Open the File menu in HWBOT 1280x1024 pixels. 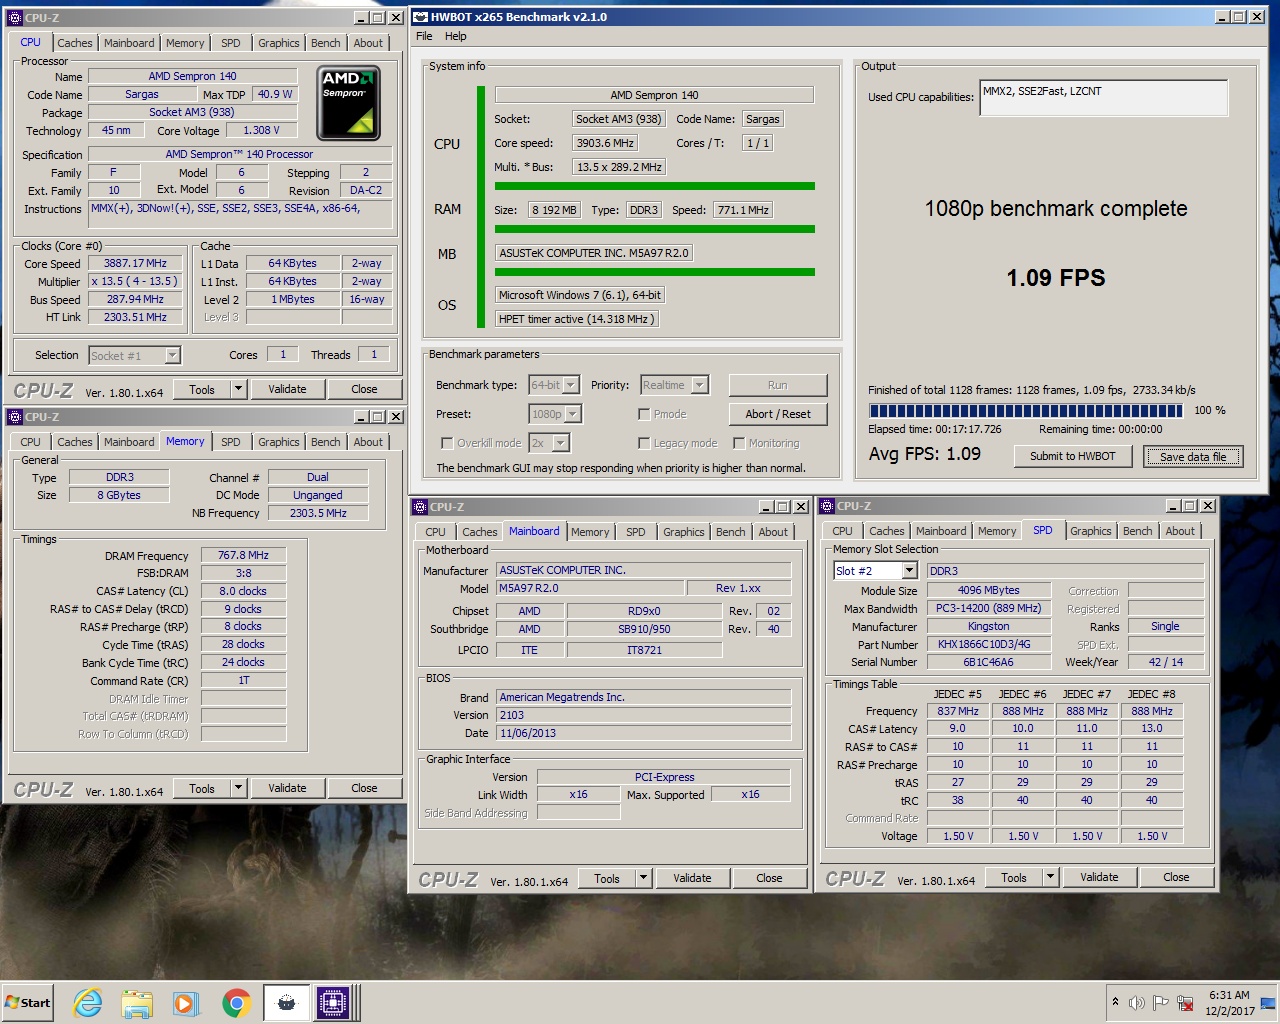click(424, 36)
